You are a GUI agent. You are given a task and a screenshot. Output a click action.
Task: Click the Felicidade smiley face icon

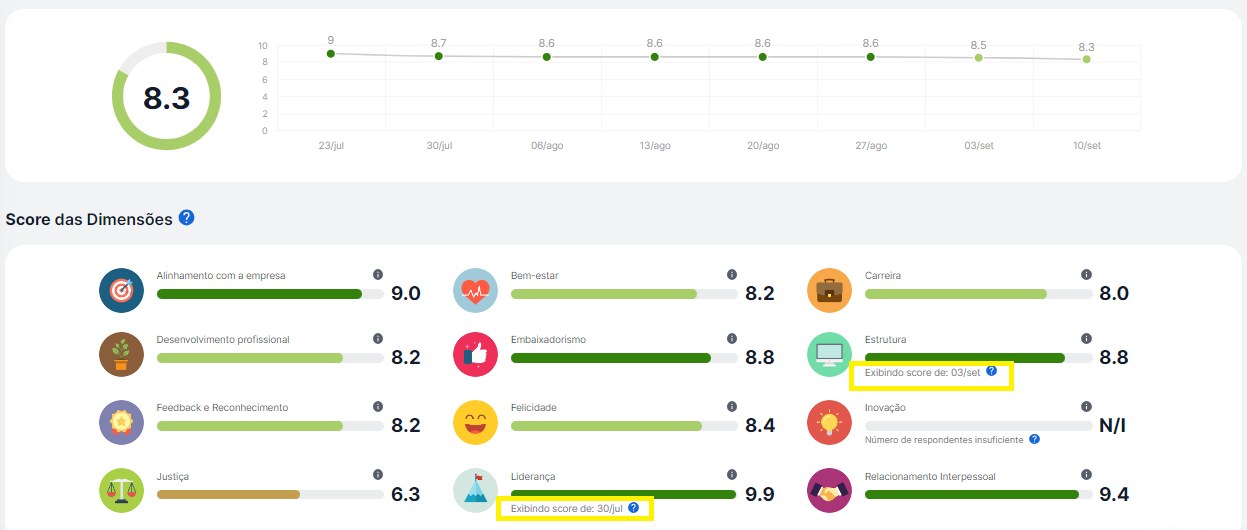[475, 422]
